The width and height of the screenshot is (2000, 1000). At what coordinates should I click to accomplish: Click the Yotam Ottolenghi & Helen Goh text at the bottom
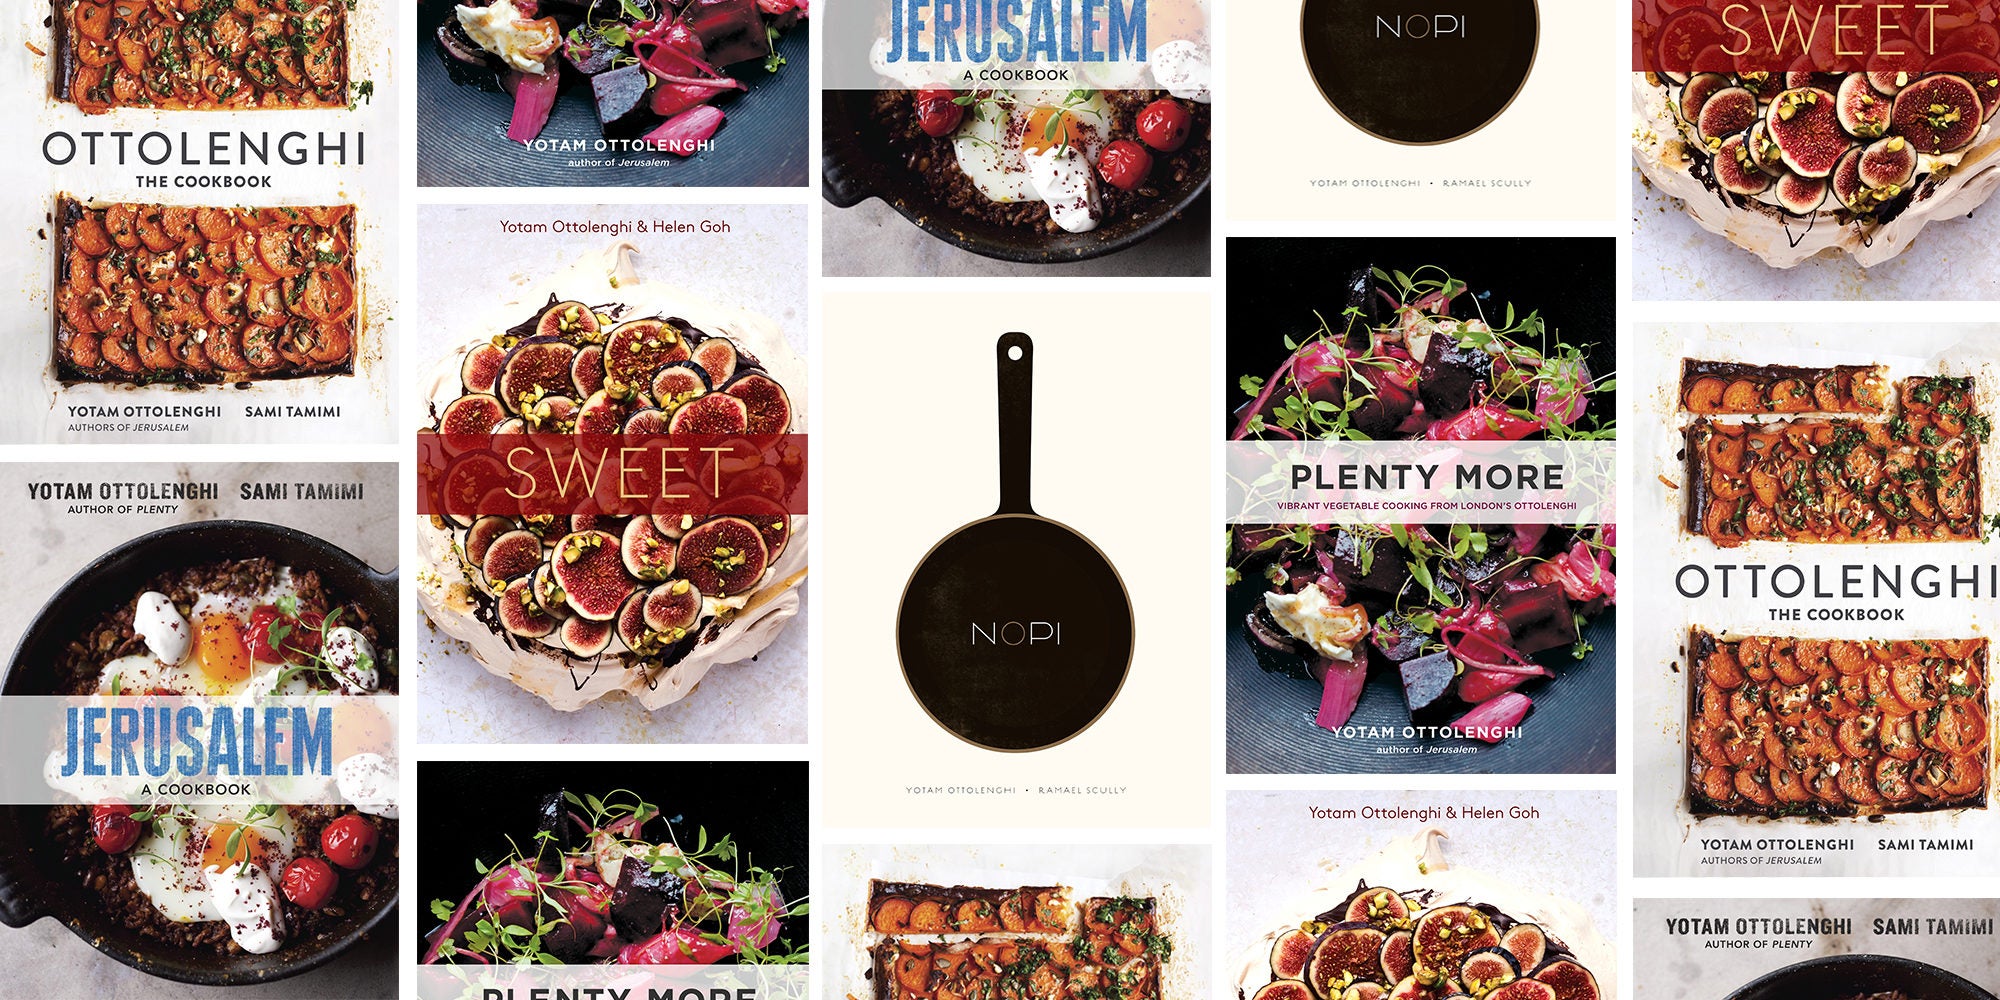1424,813
